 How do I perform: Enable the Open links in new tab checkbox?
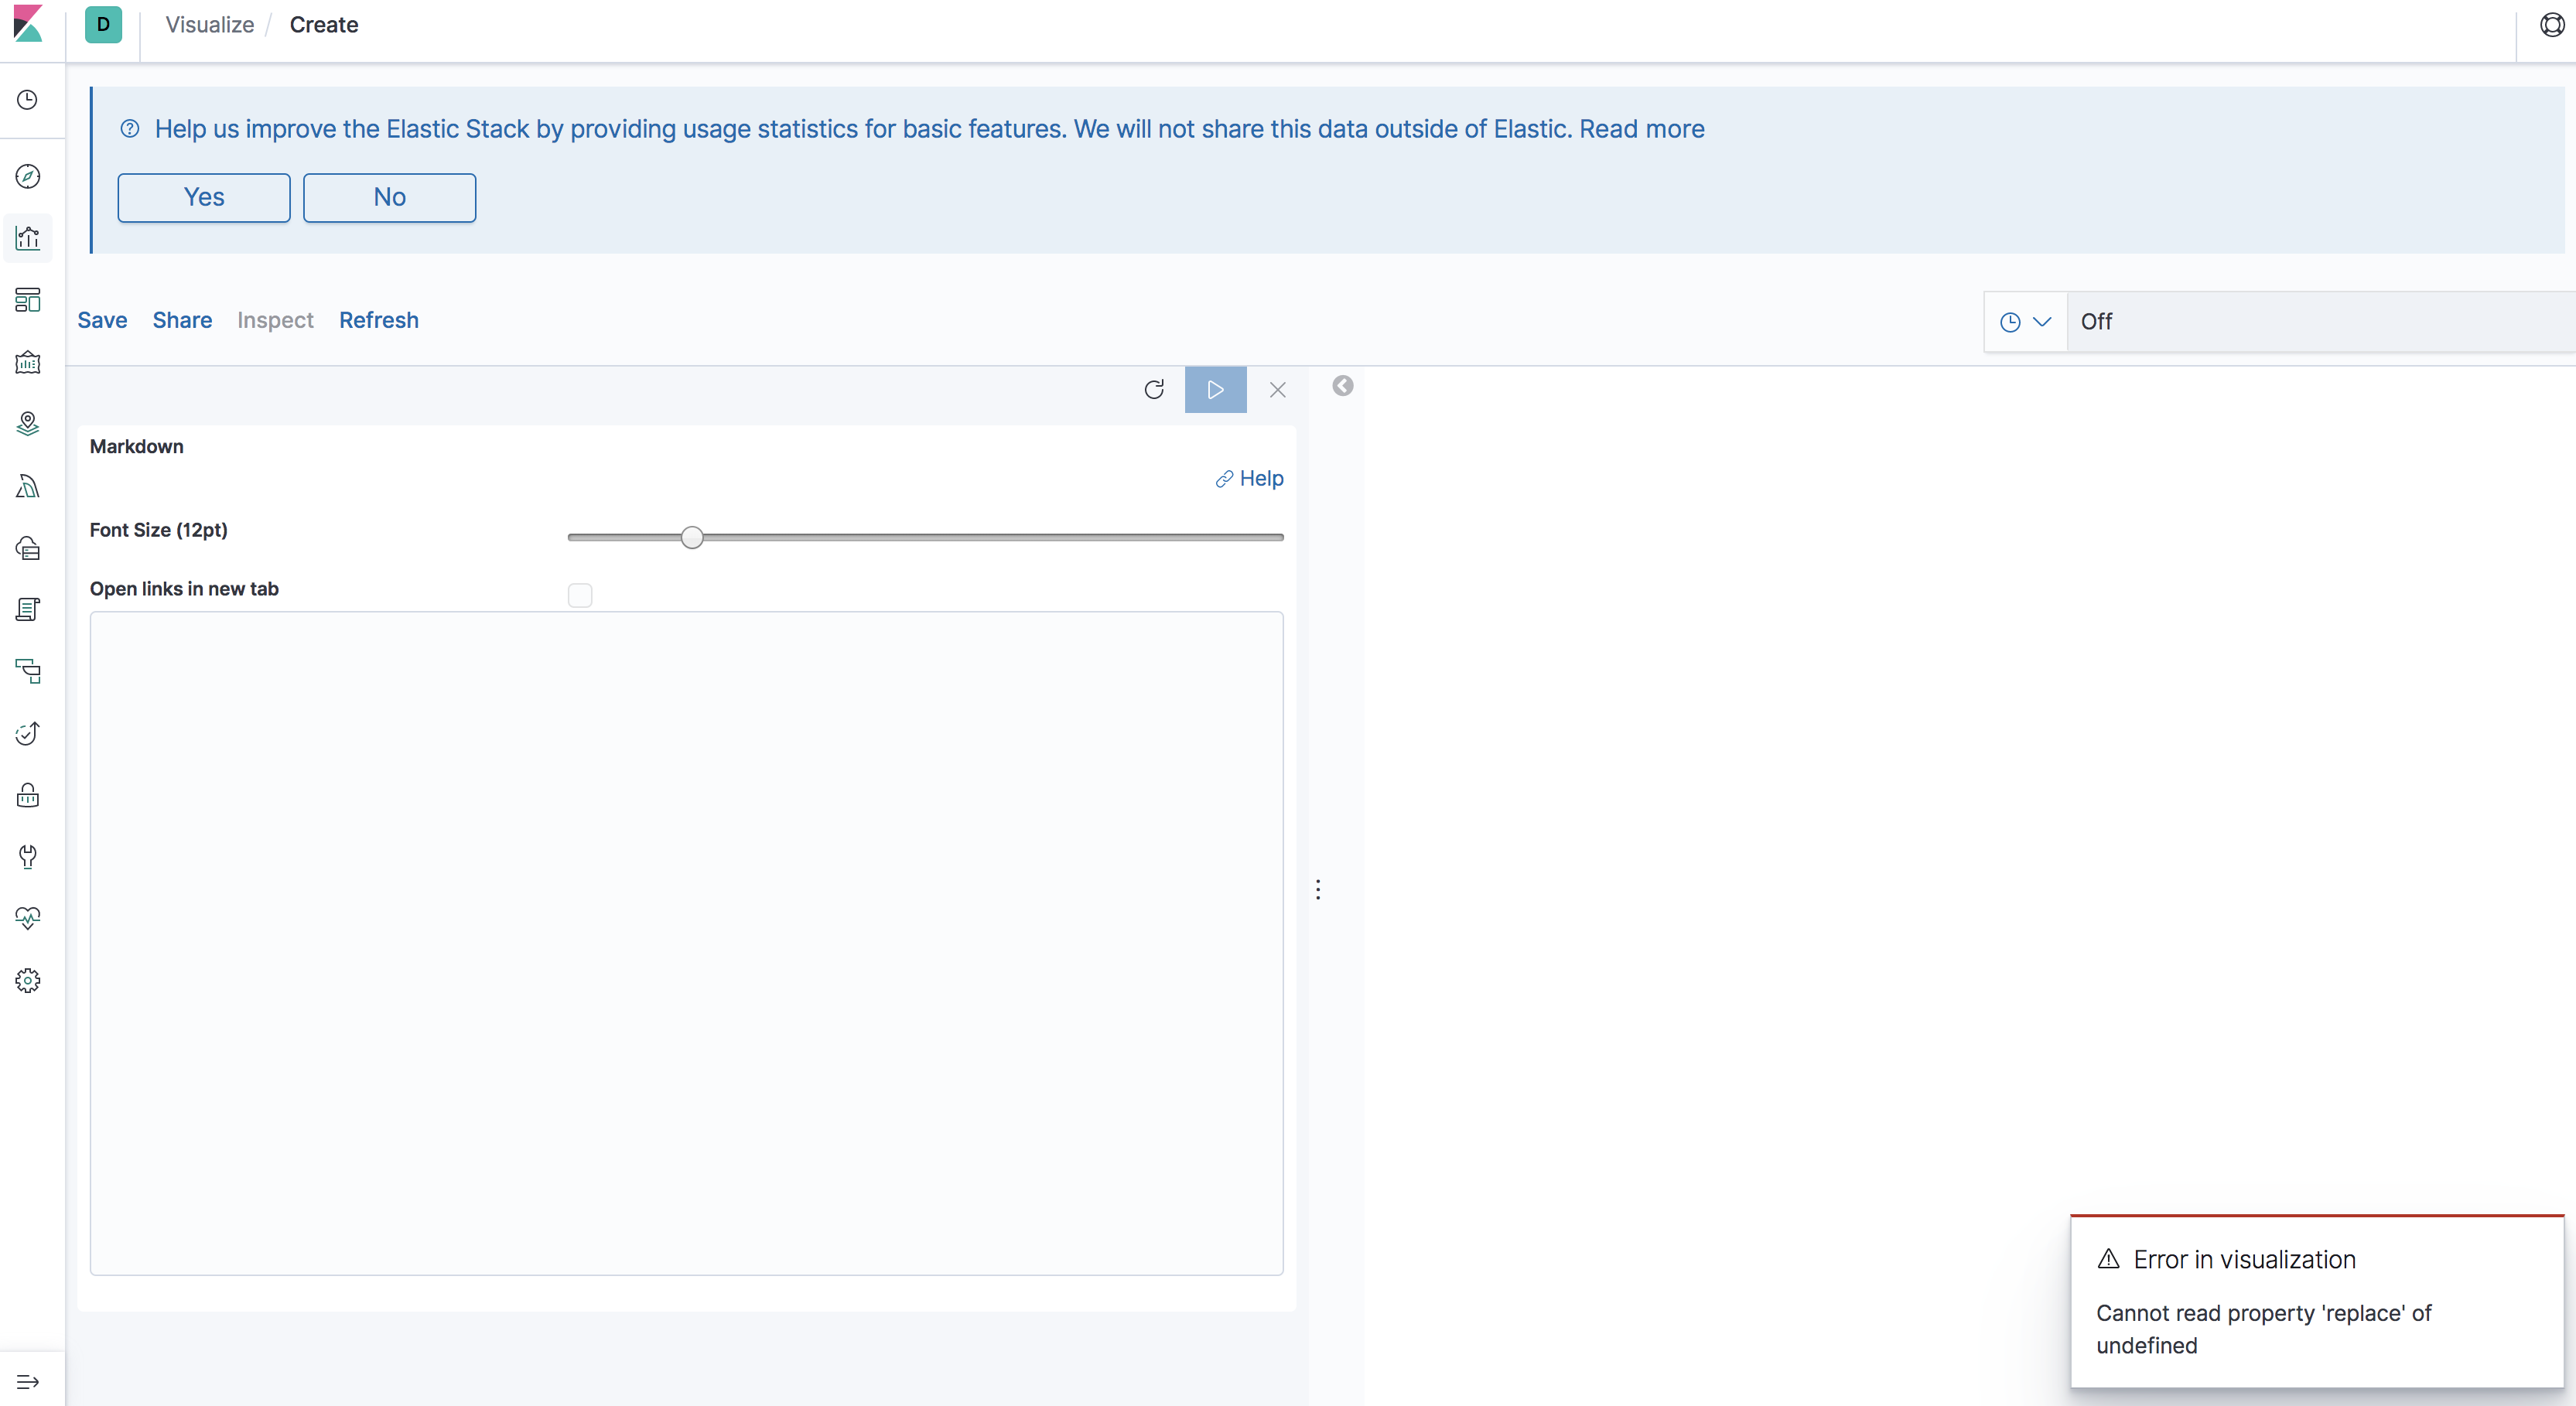(x=580, y=595)
